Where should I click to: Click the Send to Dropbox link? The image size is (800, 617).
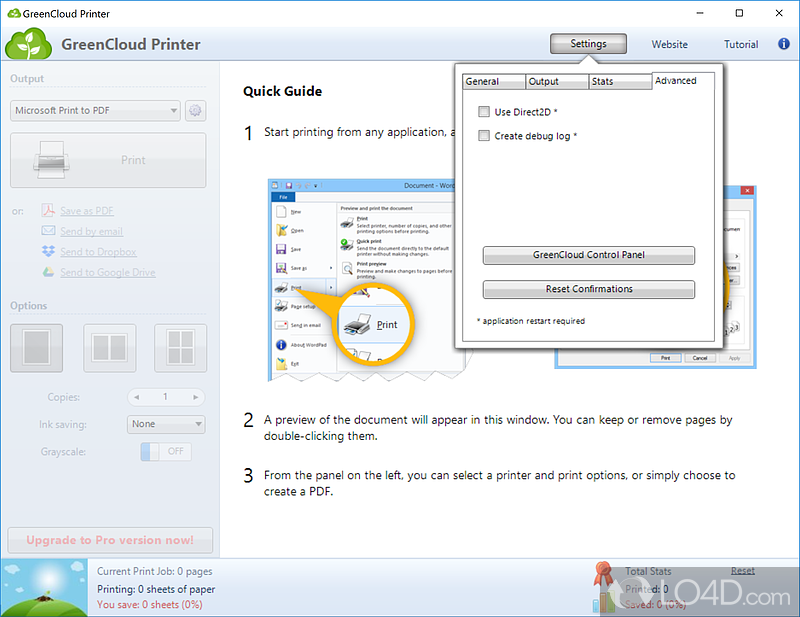point(98,252)
